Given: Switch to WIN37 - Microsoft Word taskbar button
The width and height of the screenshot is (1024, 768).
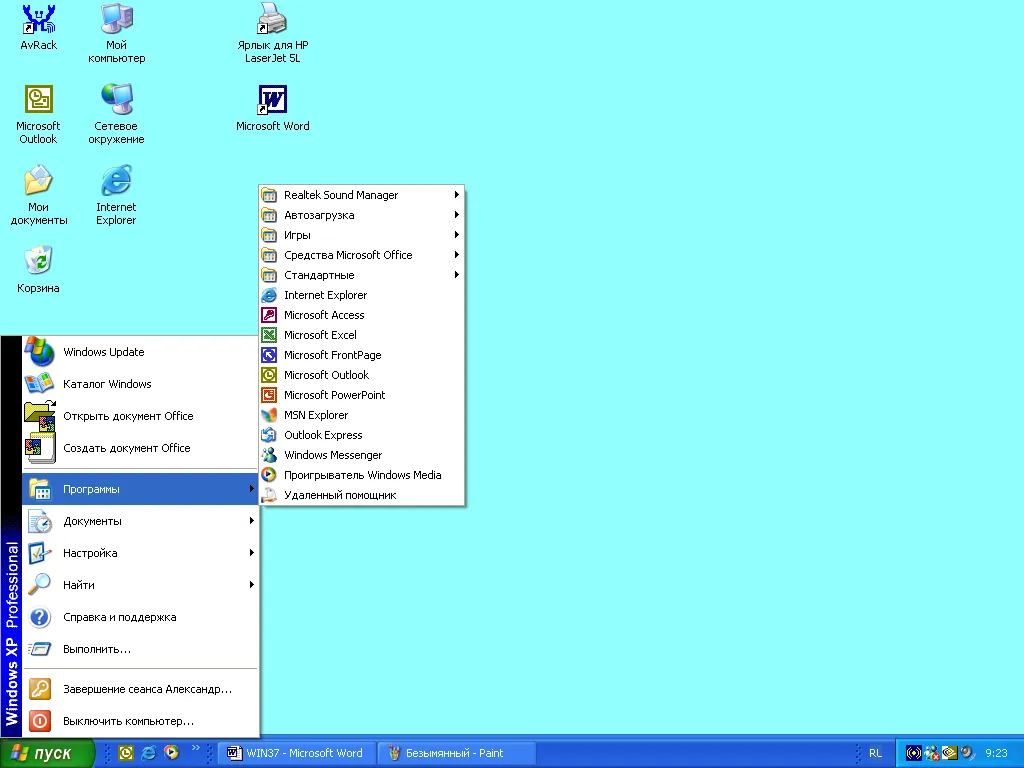Looking at the screenshot, I should tap(296, 753).
